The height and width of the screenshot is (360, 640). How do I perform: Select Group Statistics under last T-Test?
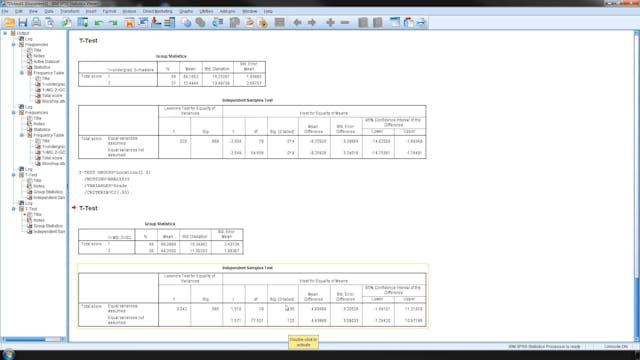[44, 226]
